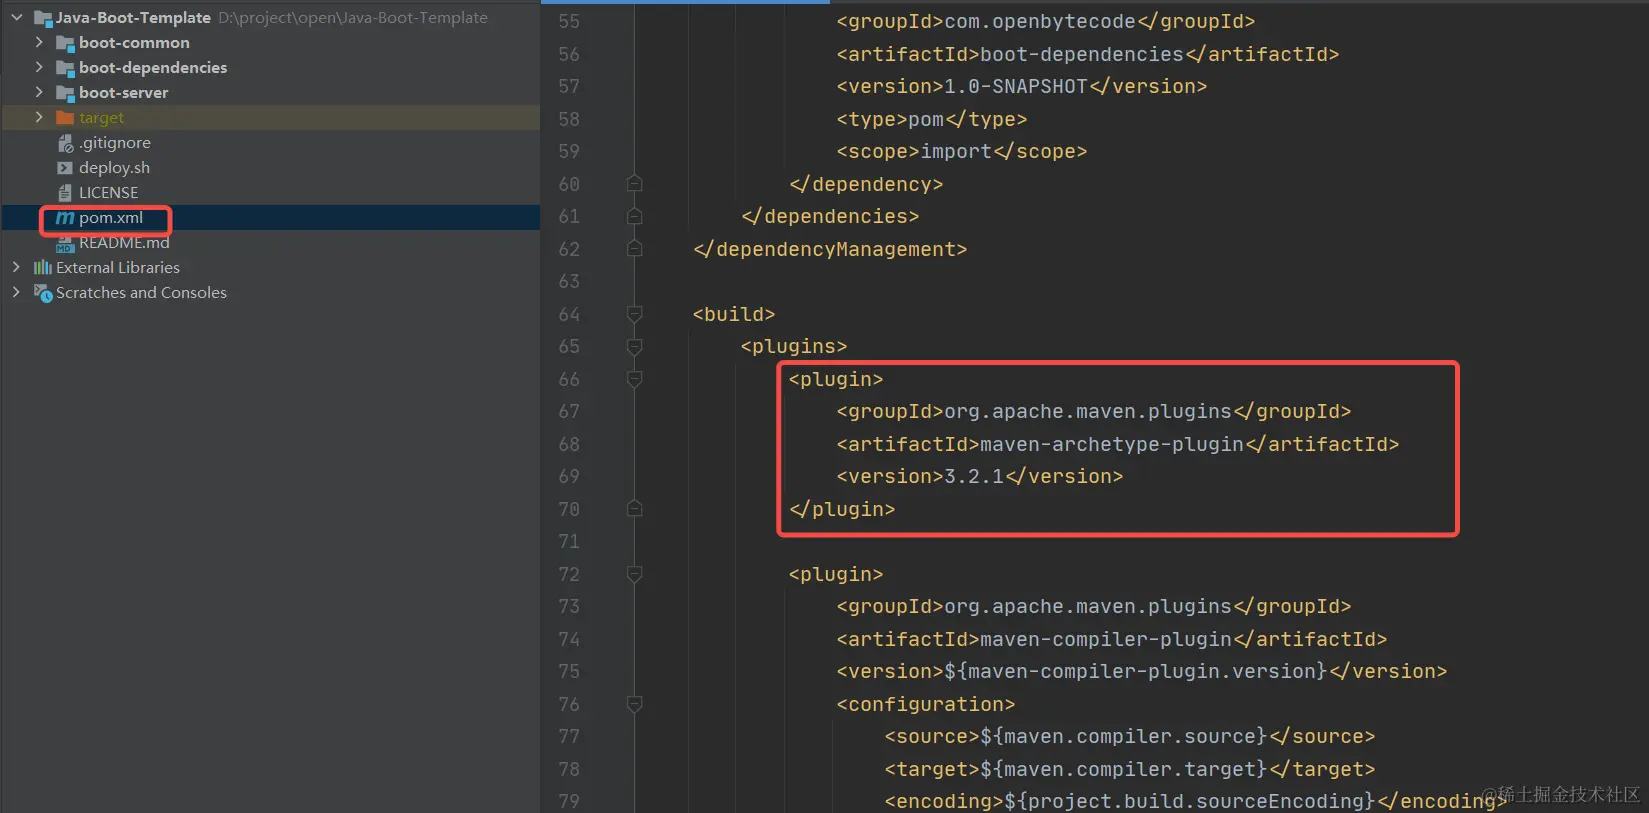Fold the plugins tag at line 65

click(x=634, y=346)
